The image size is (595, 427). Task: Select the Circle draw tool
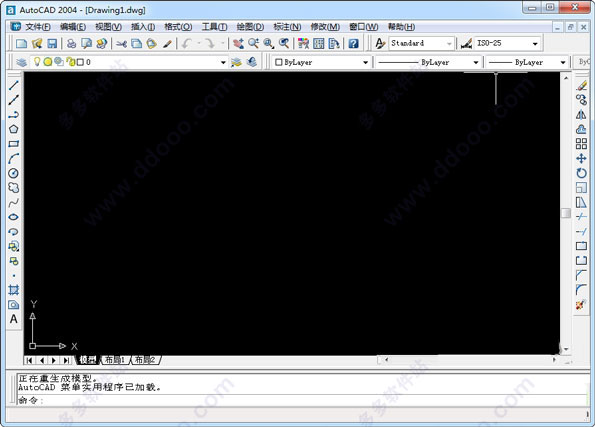pos(14,173)
